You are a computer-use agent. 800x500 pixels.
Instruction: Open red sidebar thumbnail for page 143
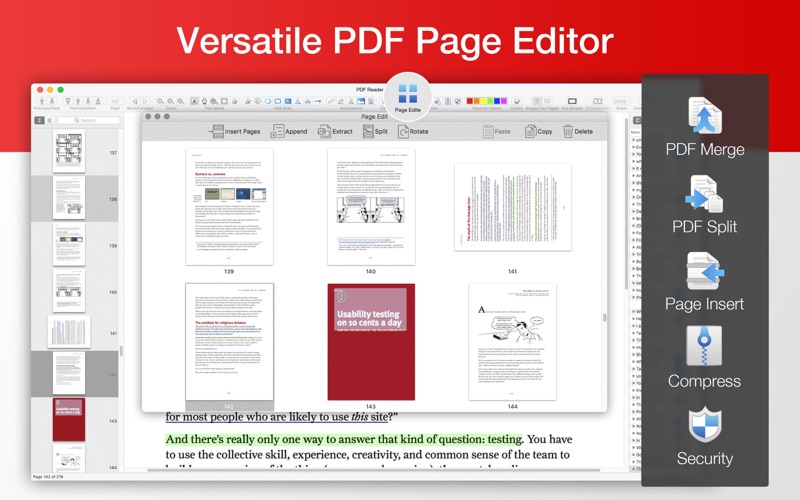coord(69,420)
